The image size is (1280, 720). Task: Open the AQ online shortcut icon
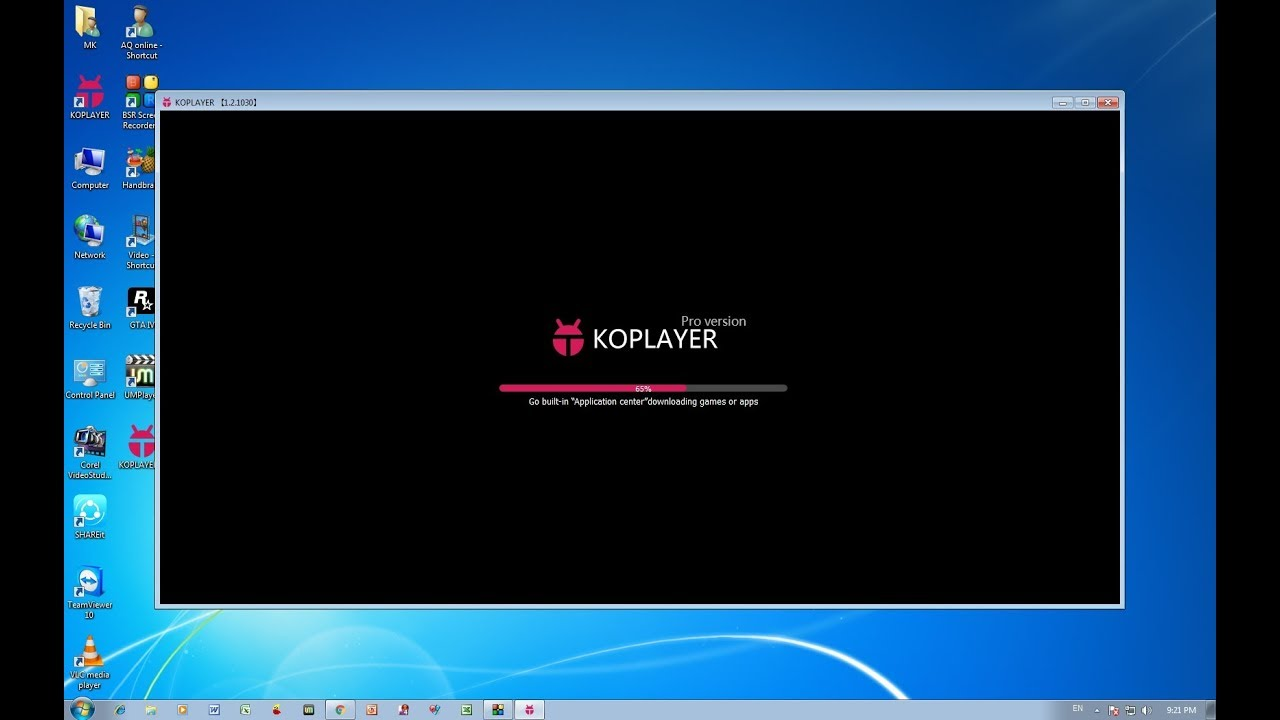tap(141, 32)
